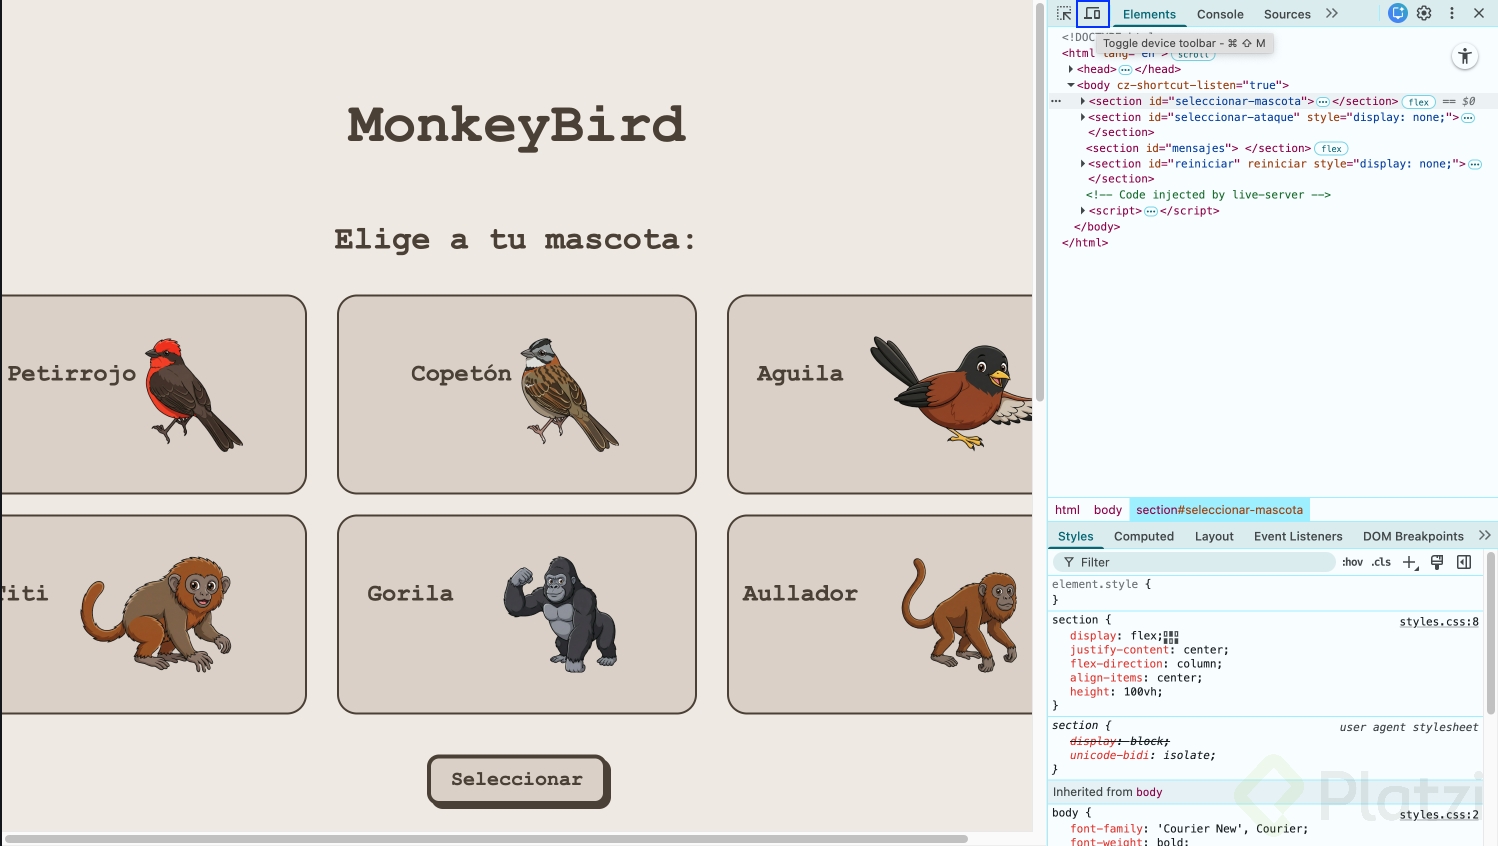Open the flexbox editor icon next to display: flex
Viewport: 1498px width, 846px height.
(1171, 636)
